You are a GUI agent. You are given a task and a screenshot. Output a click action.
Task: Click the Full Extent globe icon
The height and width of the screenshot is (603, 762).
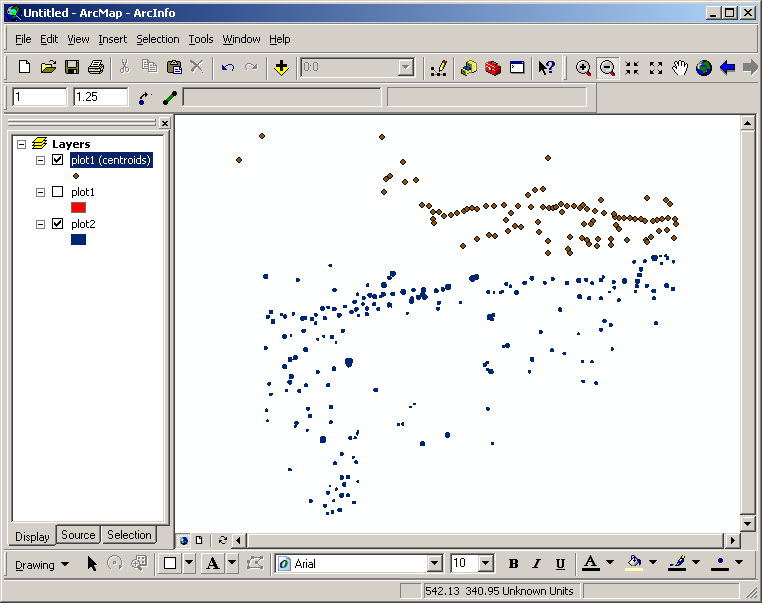coord(704,68)
